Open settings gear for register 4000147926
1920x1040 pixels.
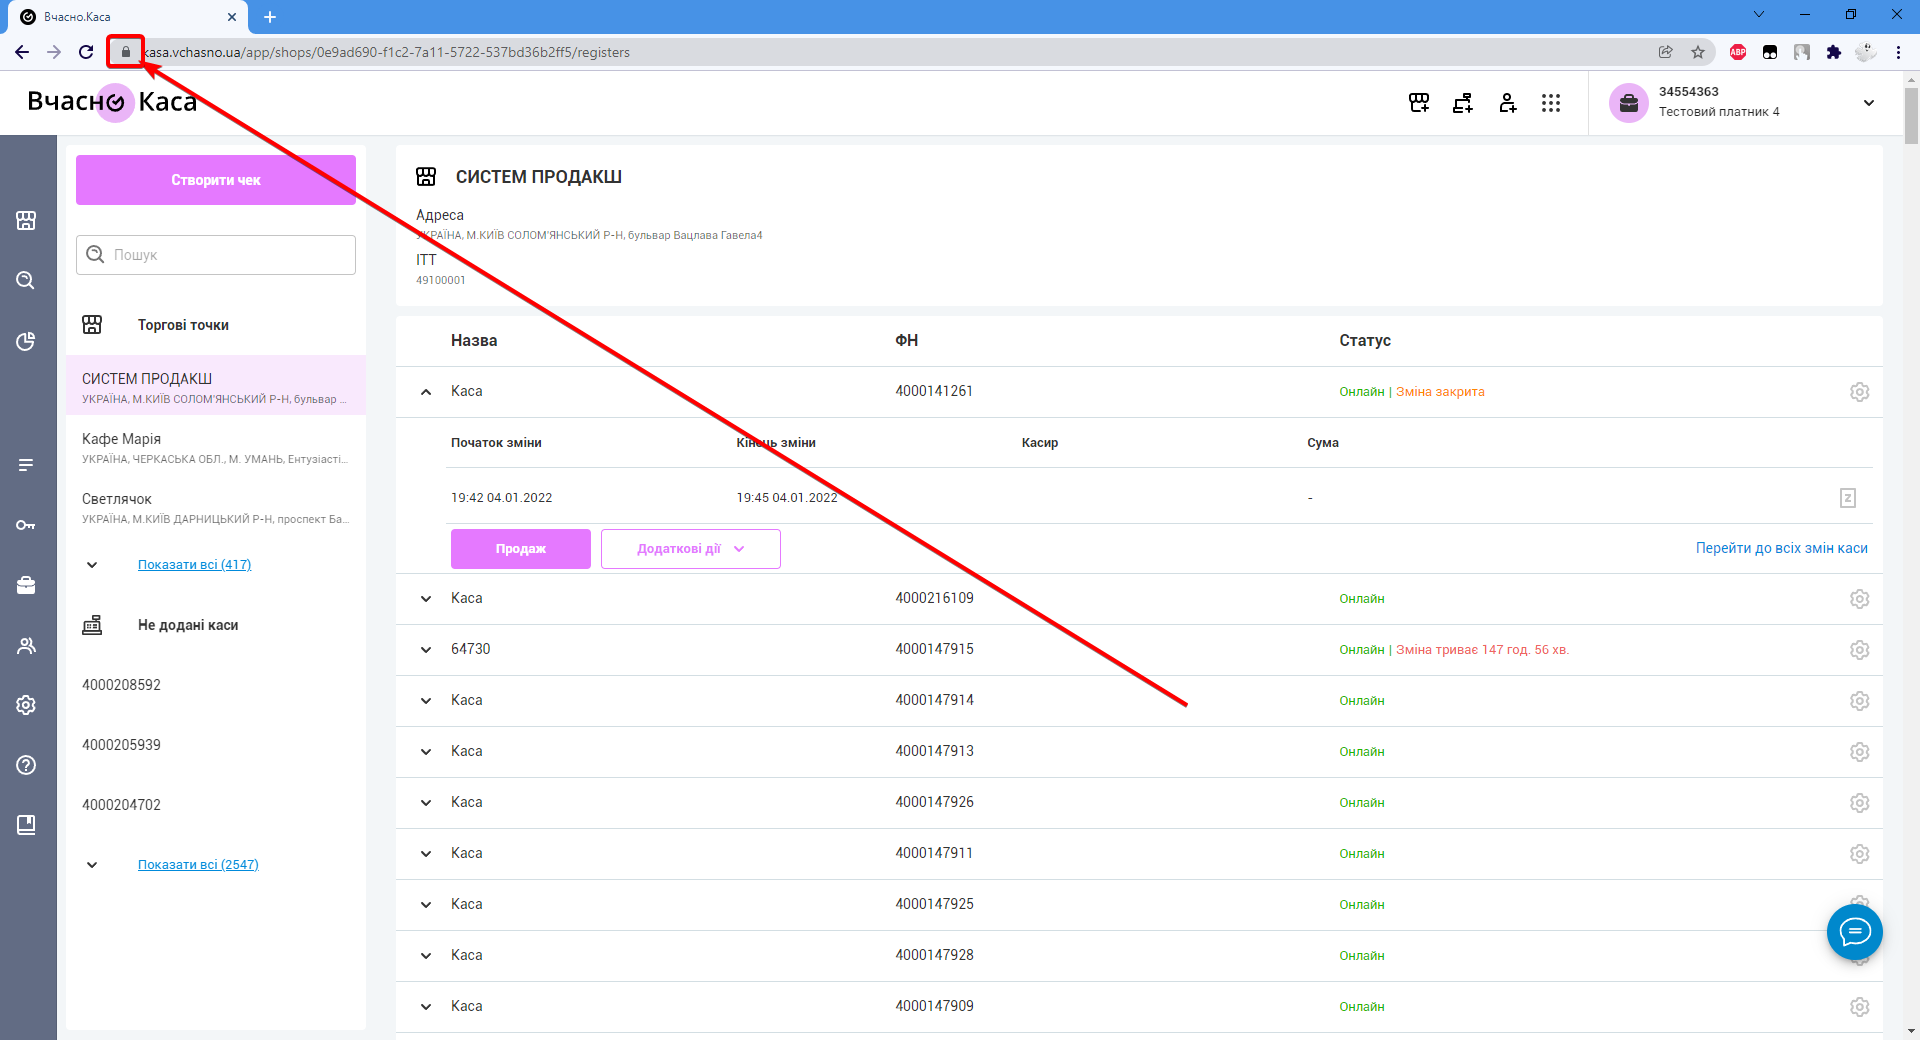[x=1859, y=803]
